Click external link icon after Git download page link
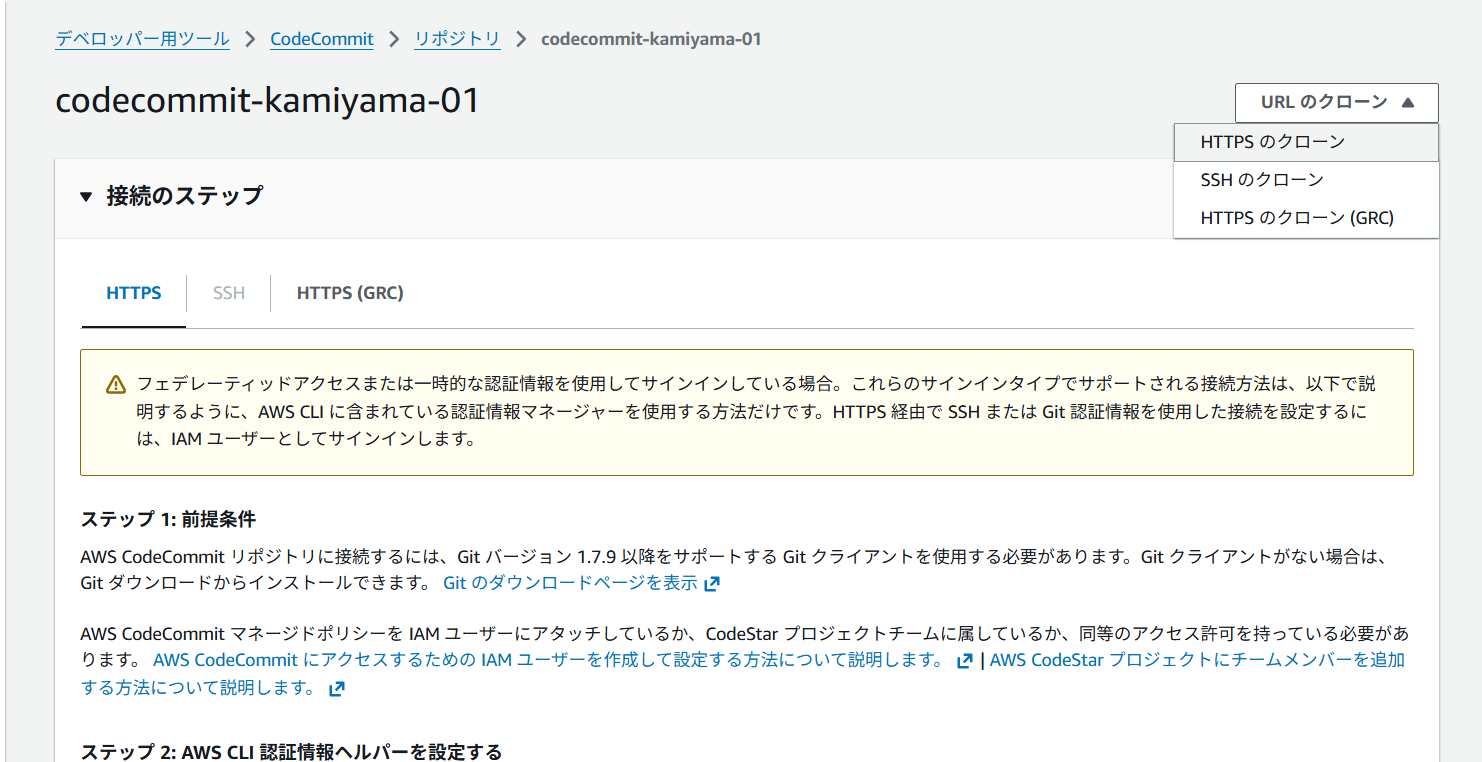 (712, 583)
